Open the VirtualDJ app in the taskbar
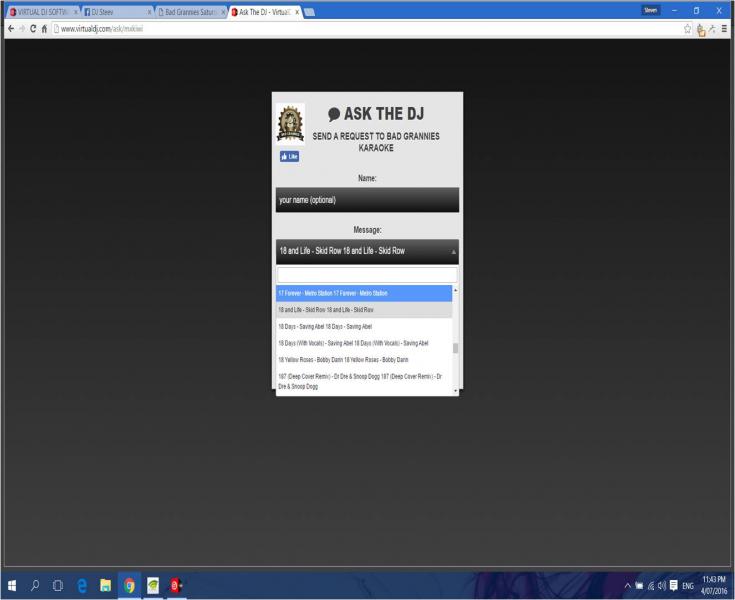Image resolution: width=735 pixels, height=600 pixels. (176, 585)
